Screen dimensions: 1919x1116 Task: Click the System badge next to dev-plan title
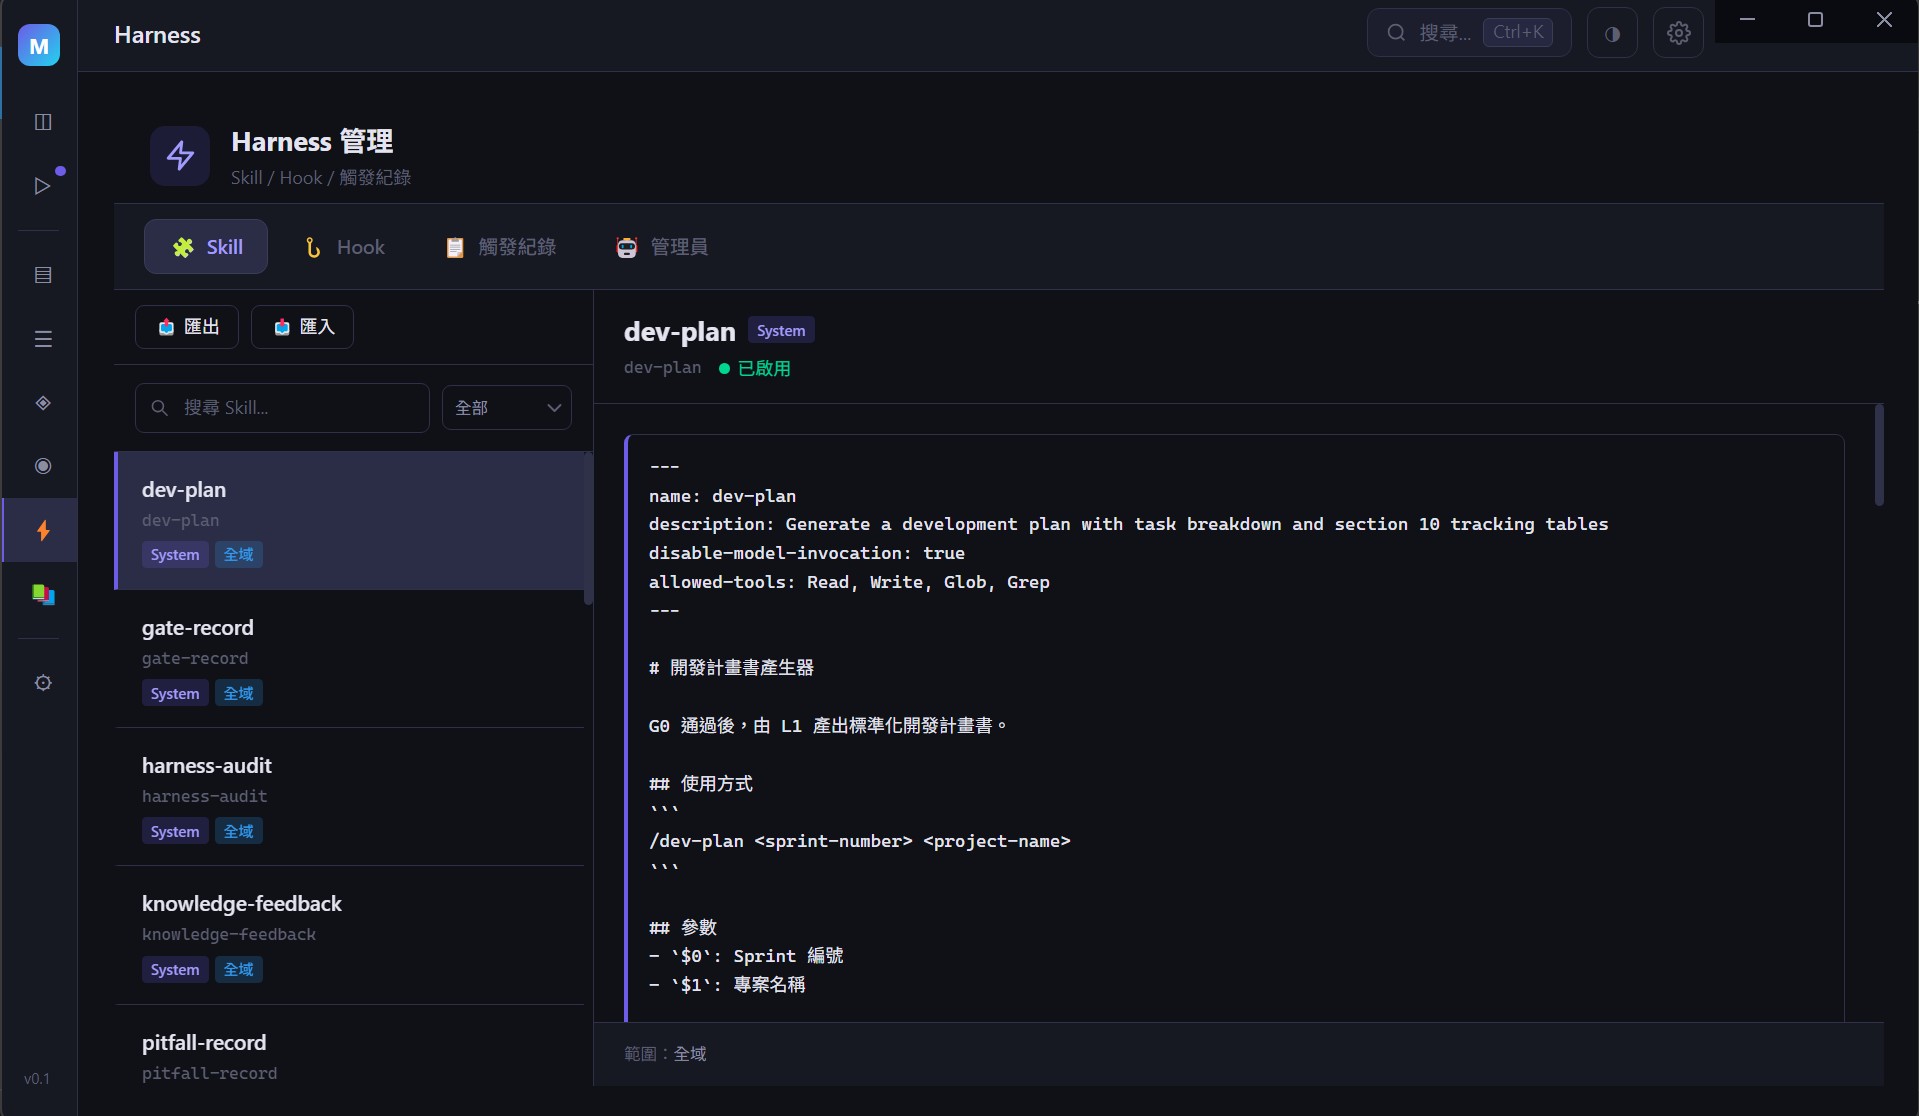point(781,331)
